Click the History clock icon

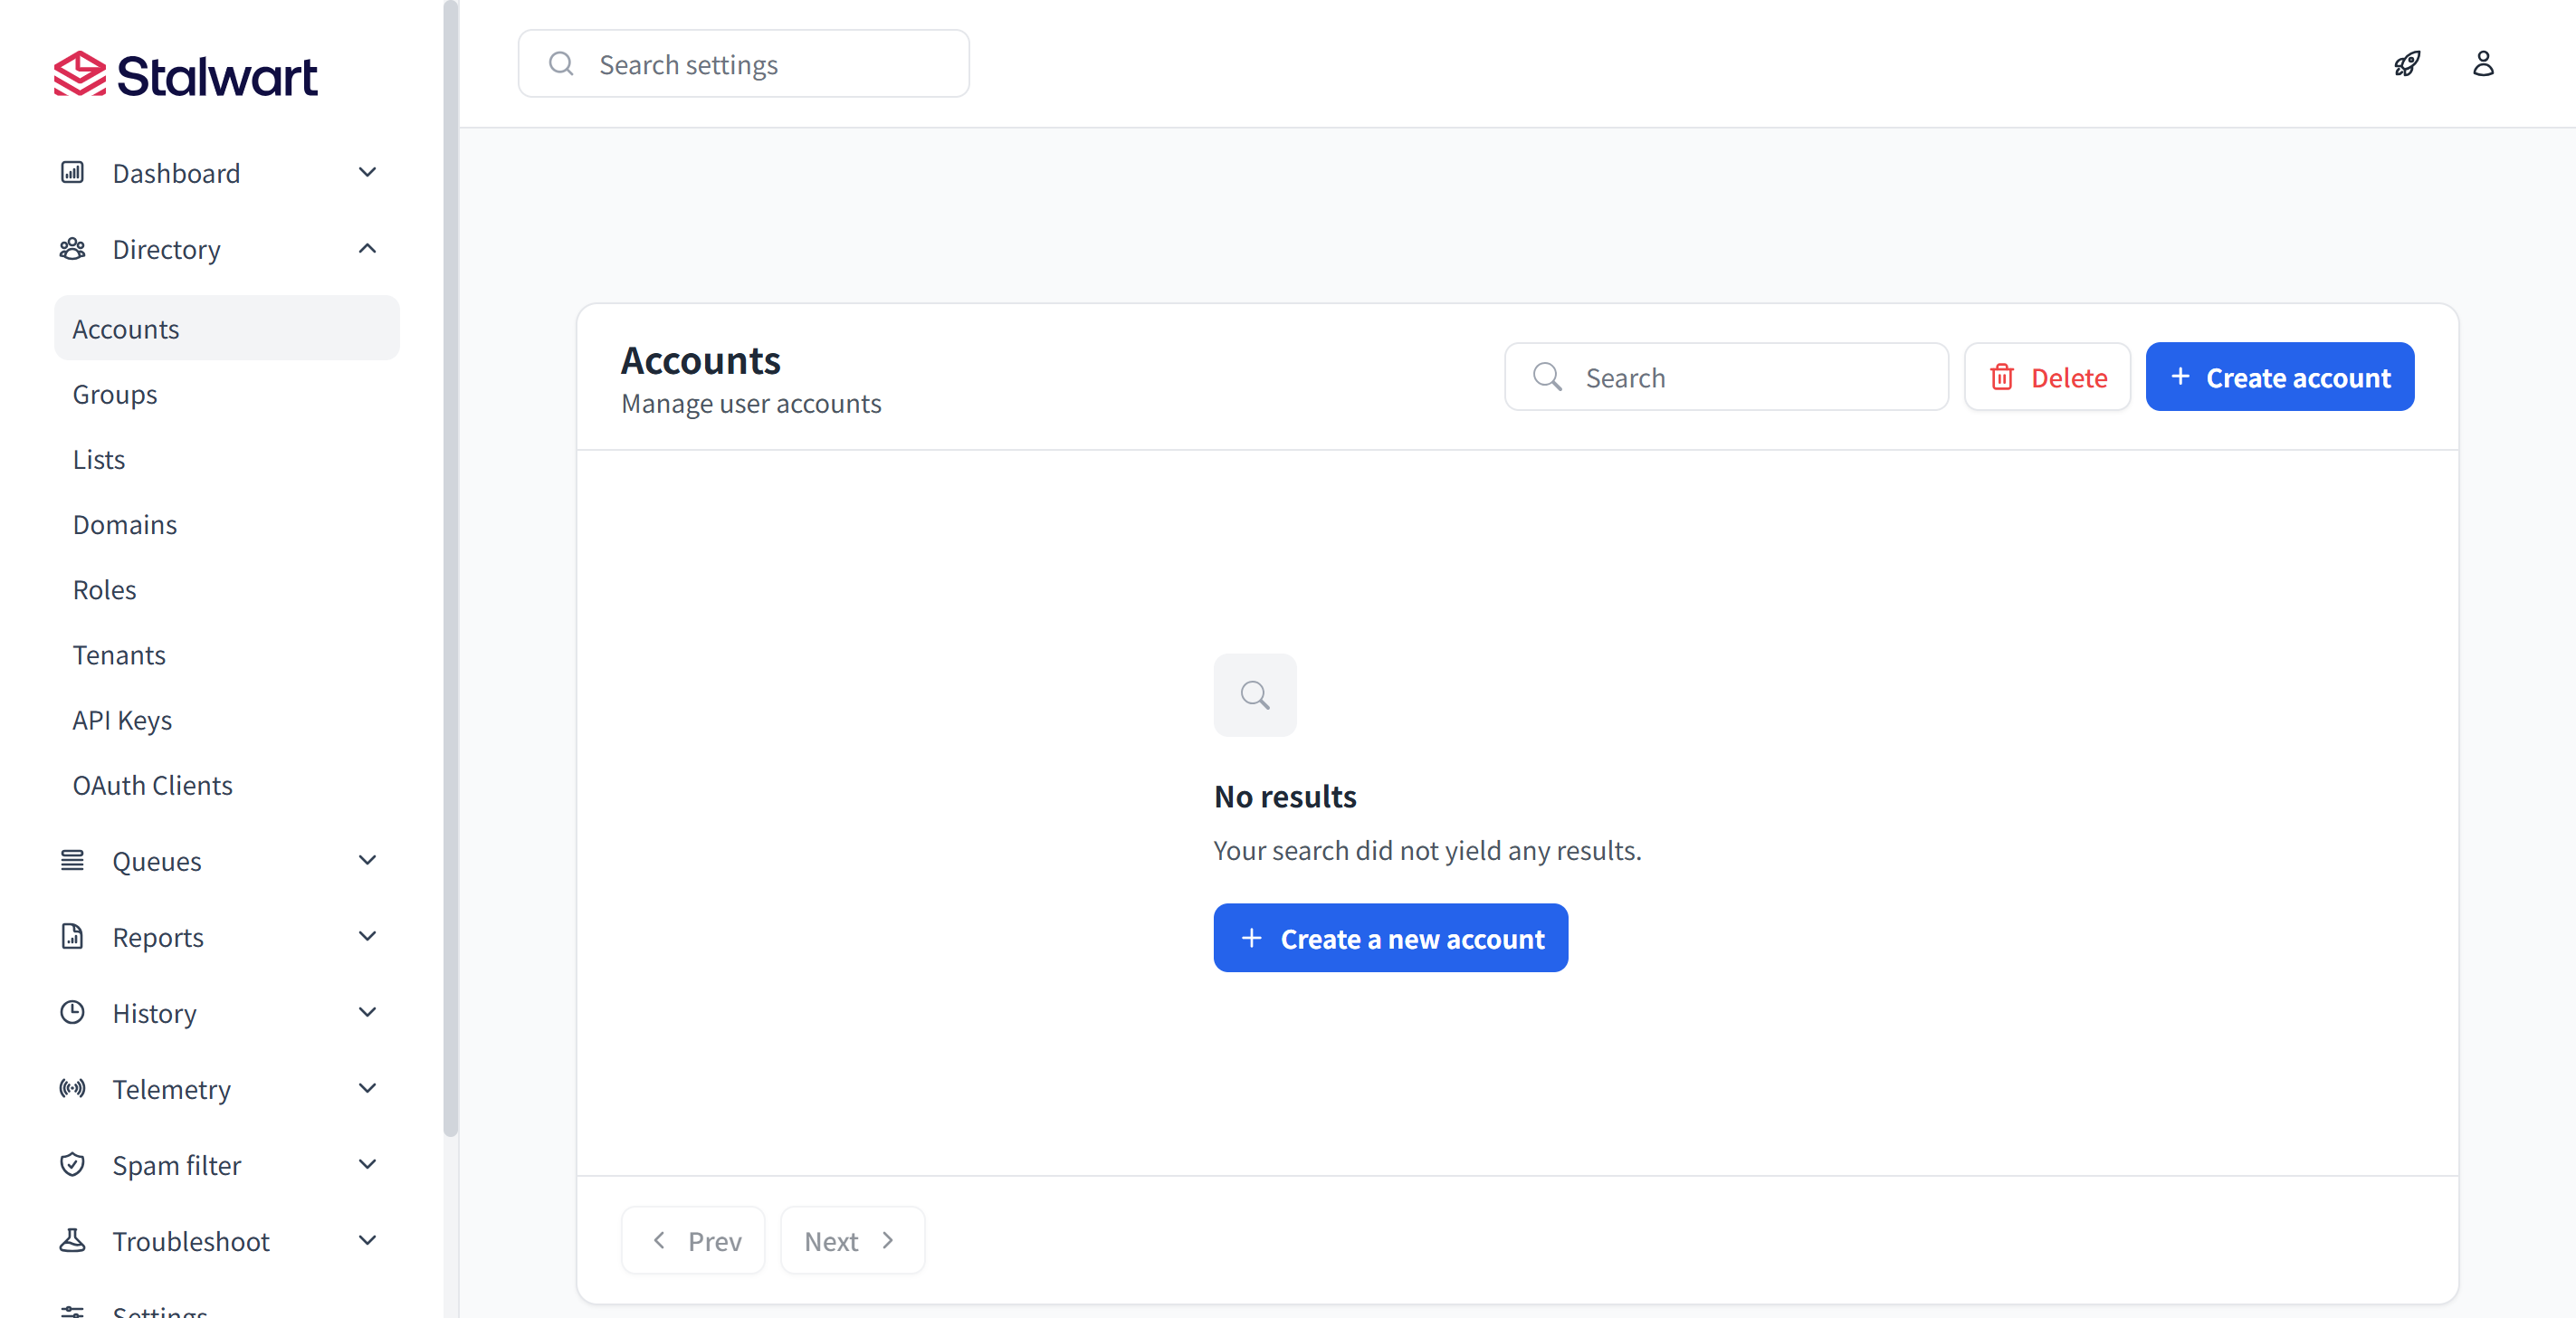72,1012
